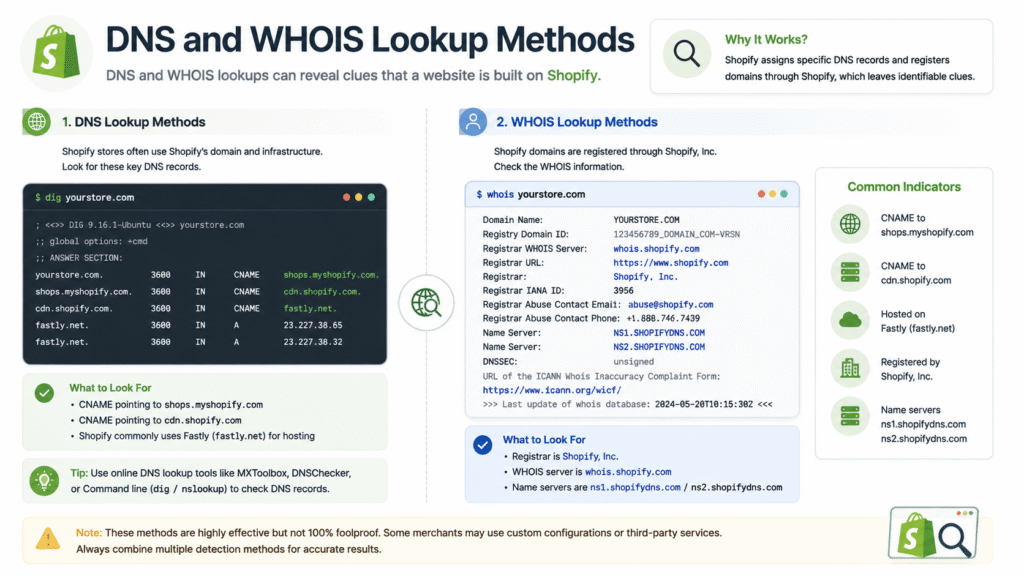Click the Shopify, Inc. registrar value link
1024x576 pixels.
[x=645, y=277]
